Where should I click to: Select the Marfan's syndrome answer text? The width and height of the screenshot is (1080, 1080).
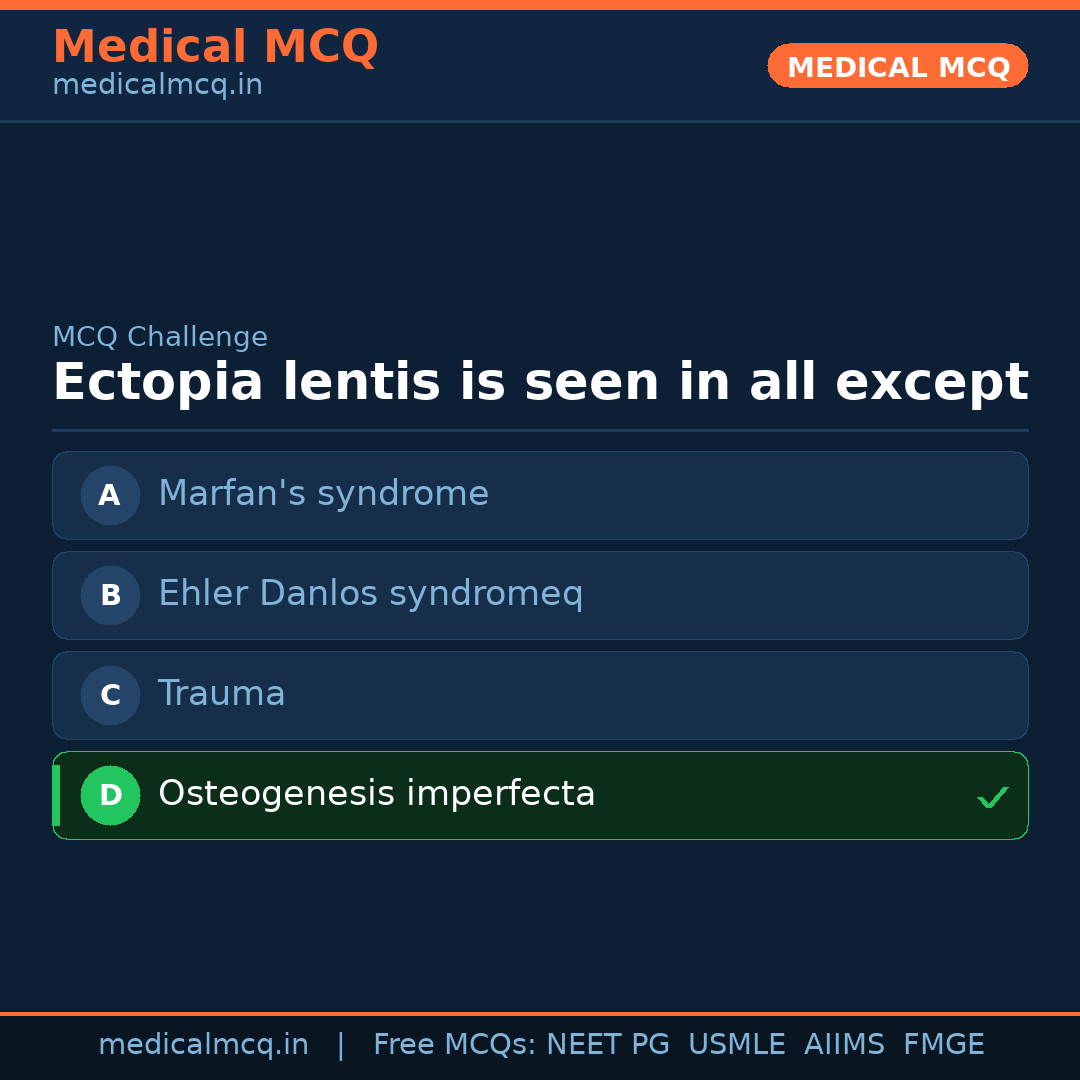point(323,494)
